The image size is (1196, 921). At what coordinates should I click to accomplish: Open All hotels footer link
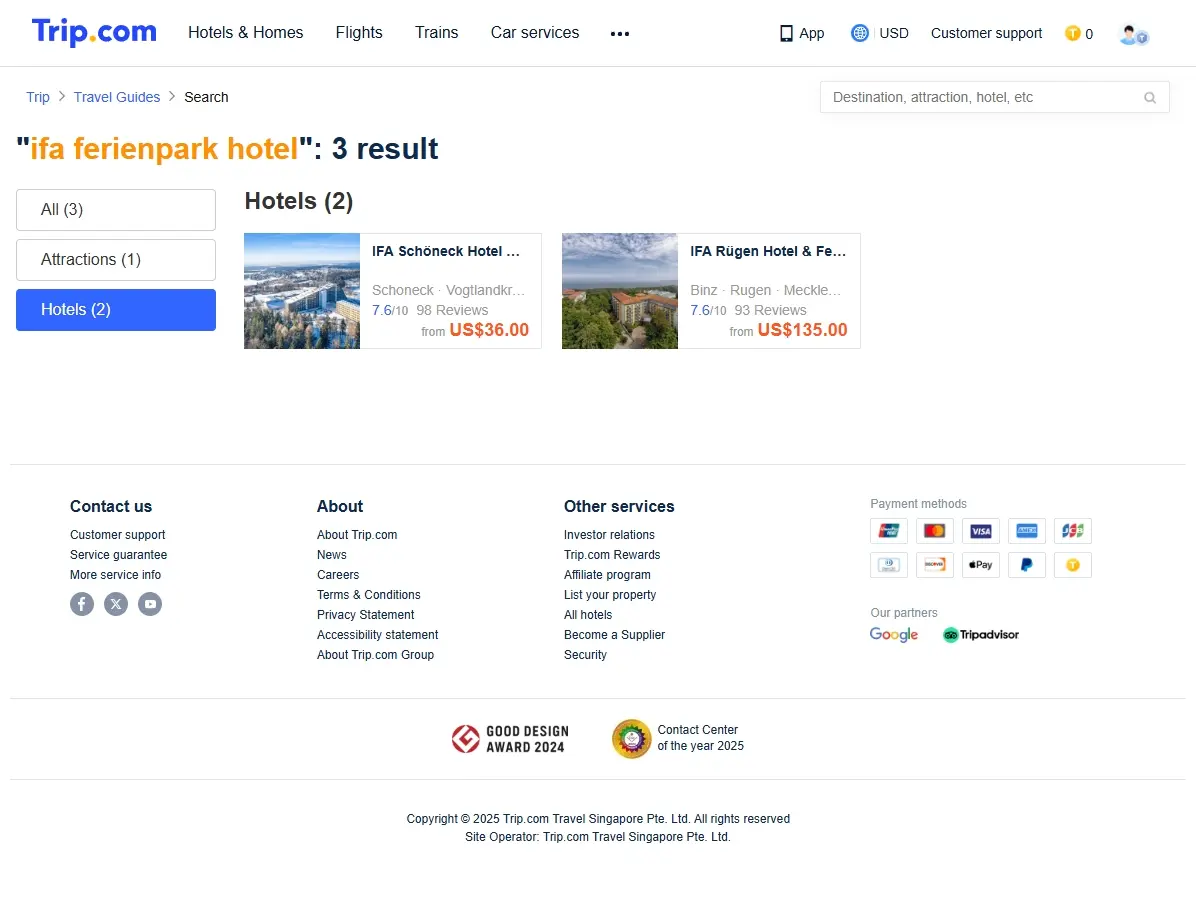pyautogui.click(x=587, y=615)
